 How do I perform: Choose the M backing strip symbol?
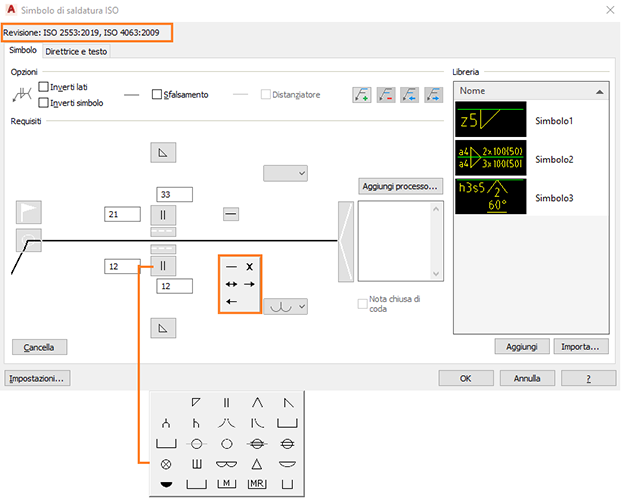[226, 484]
